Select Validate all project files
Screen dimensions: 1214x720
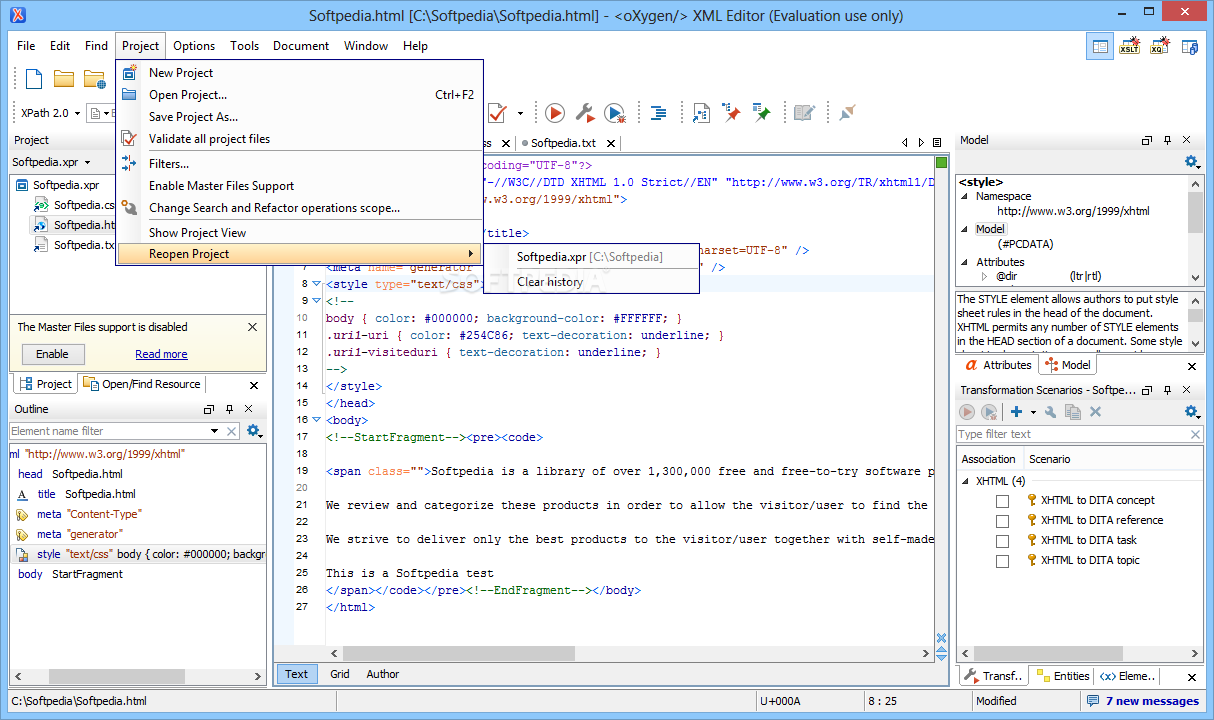tap(299, 139)
